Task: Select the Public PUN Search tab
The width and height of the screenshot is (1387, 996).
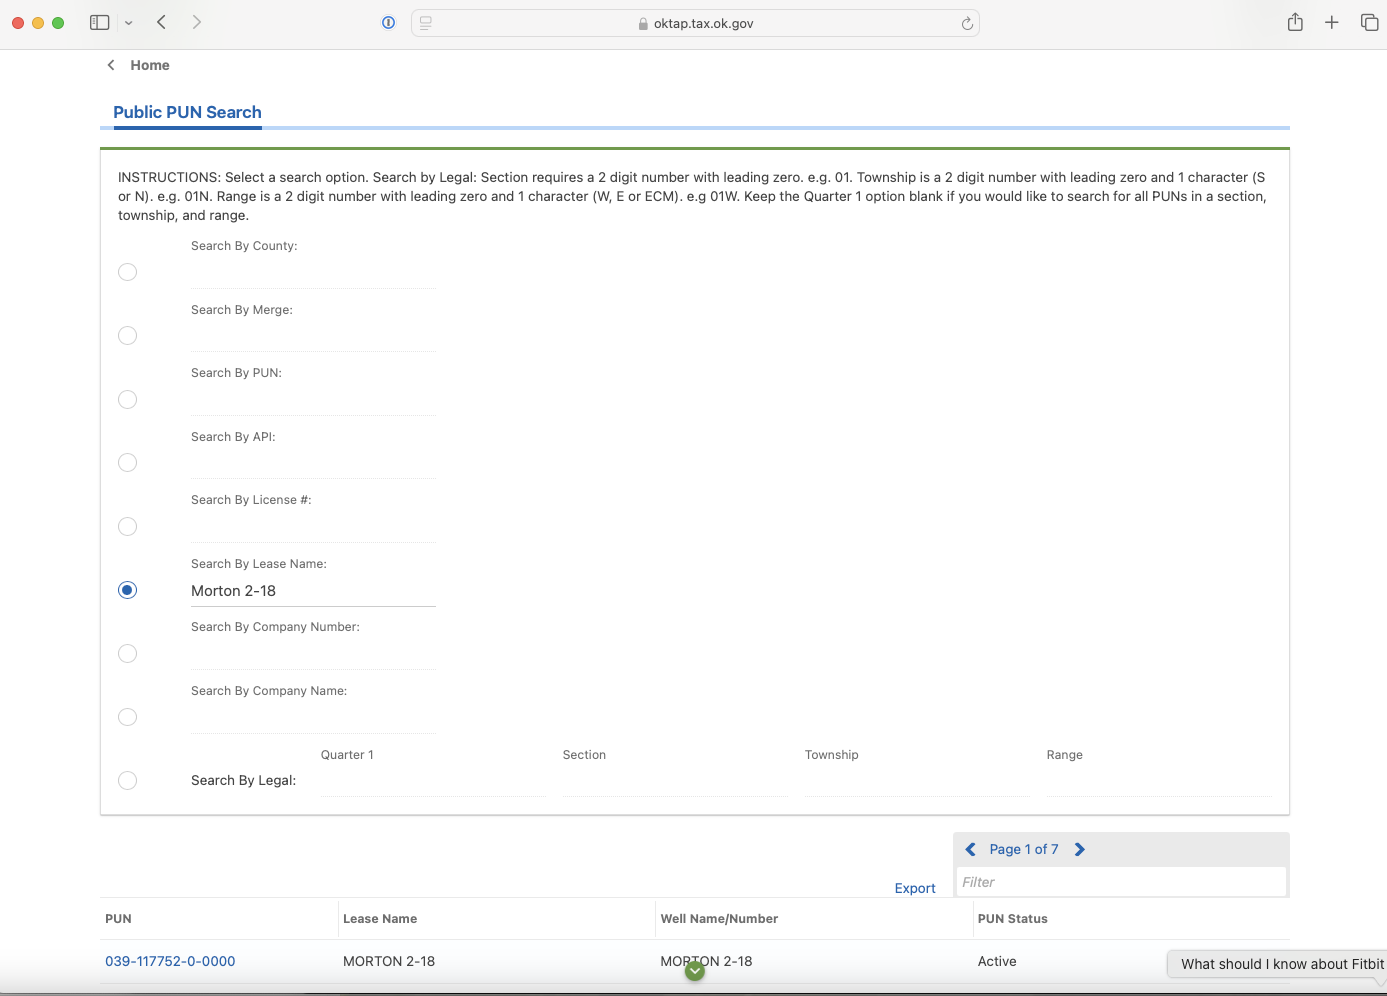Action: [x=187, y=112]
